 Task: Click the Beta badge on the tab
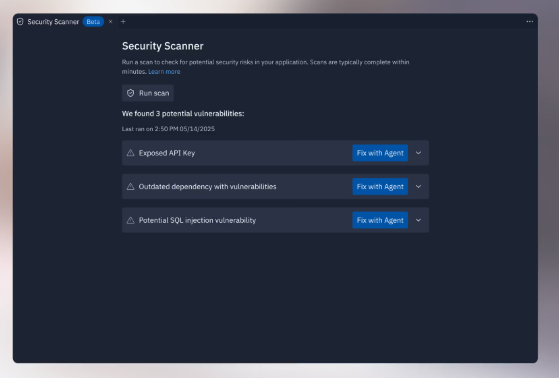(x=93, y=22)
